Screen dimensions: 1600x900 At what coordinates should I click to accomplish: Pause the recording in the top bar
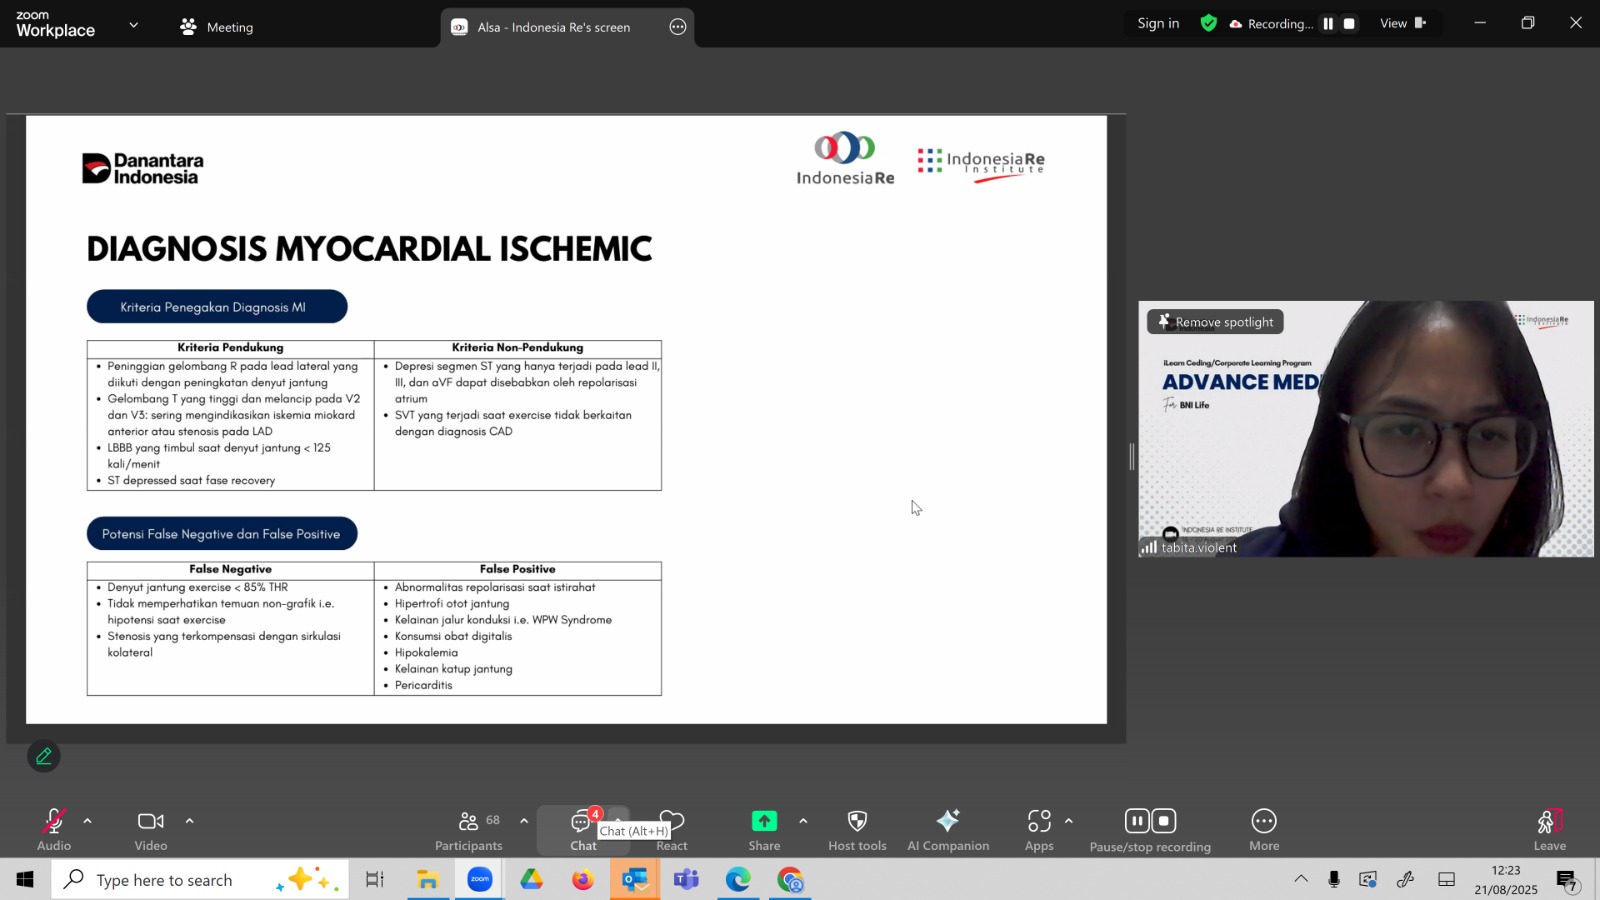(x=1328, y=24)
